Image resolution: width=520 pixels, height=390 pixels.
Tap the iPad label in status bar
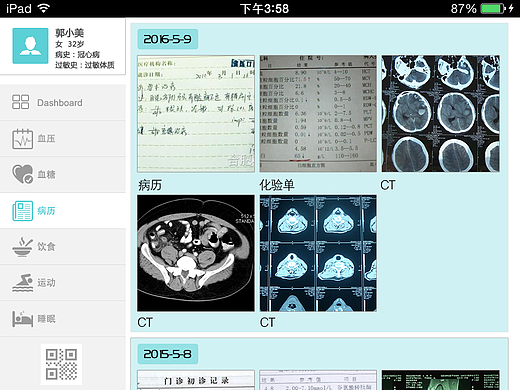(x=19, y=8)
